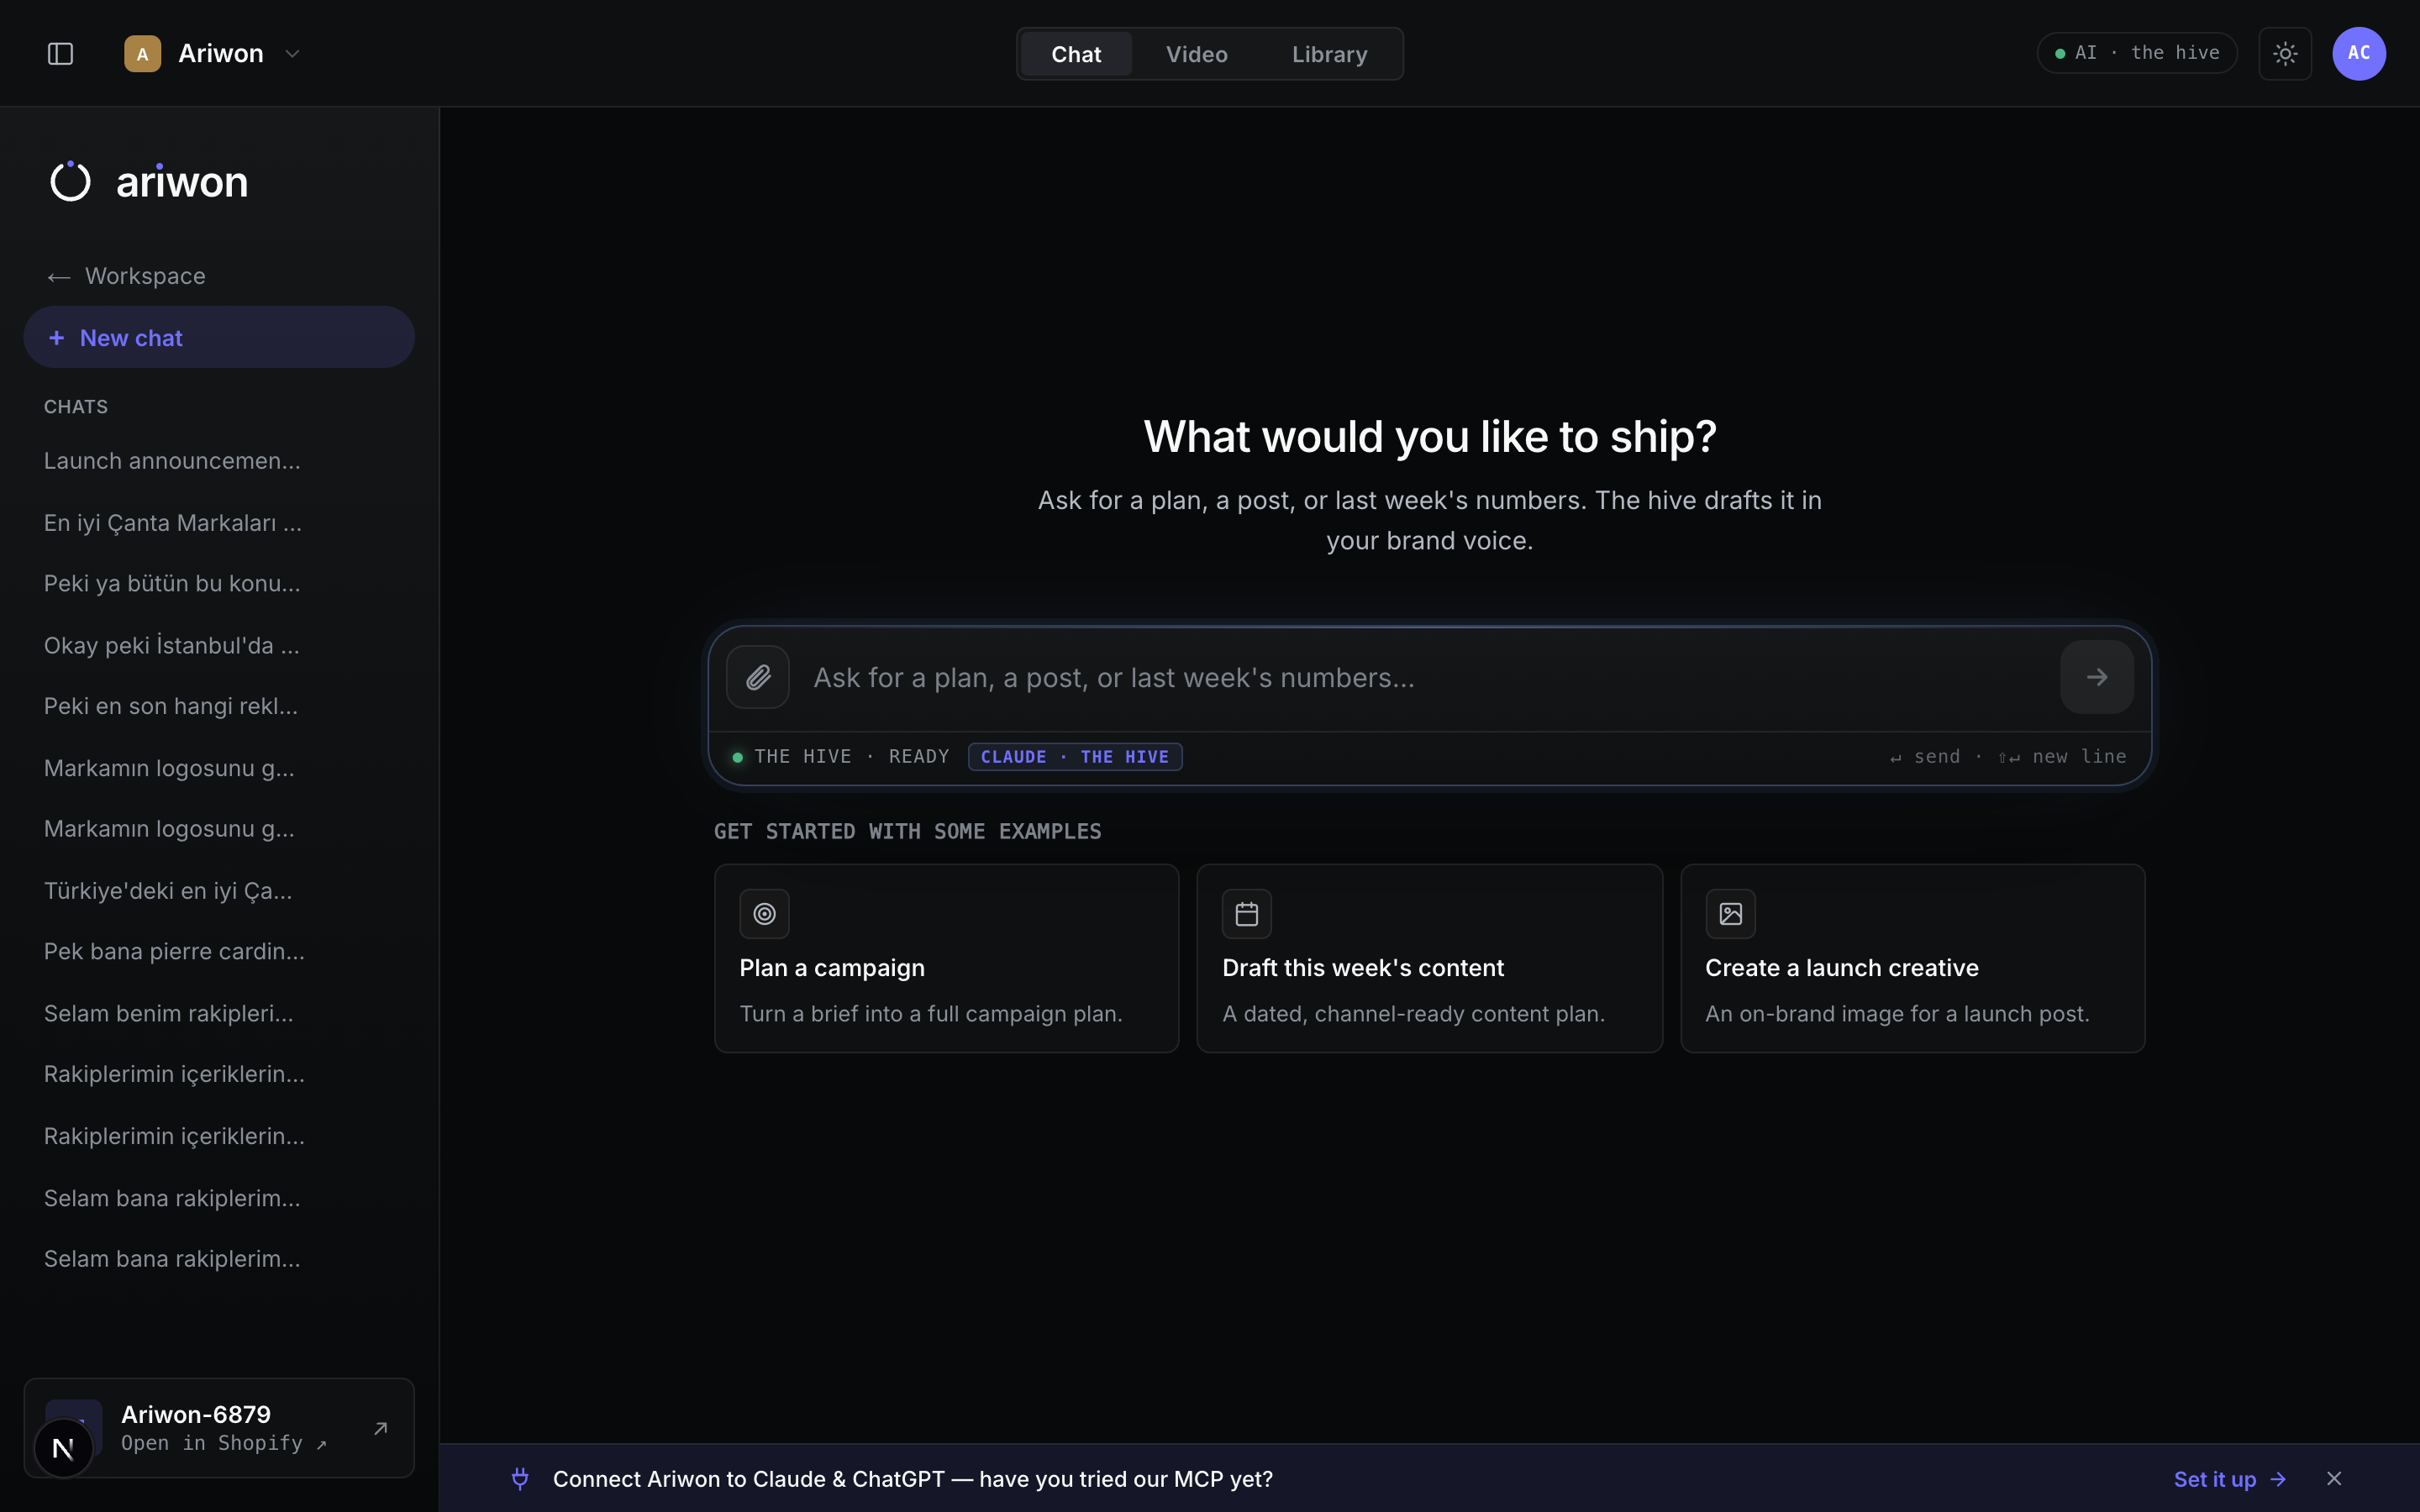This screenshot has height=1512, width=2420.
Task: Open the En iyi Çanta Markaları chat
Action: [172, 523]
